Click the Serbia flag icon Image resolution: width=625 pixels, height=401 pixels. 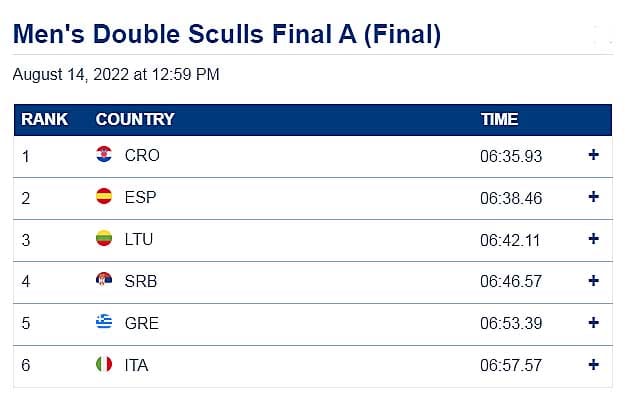[104, 281]
